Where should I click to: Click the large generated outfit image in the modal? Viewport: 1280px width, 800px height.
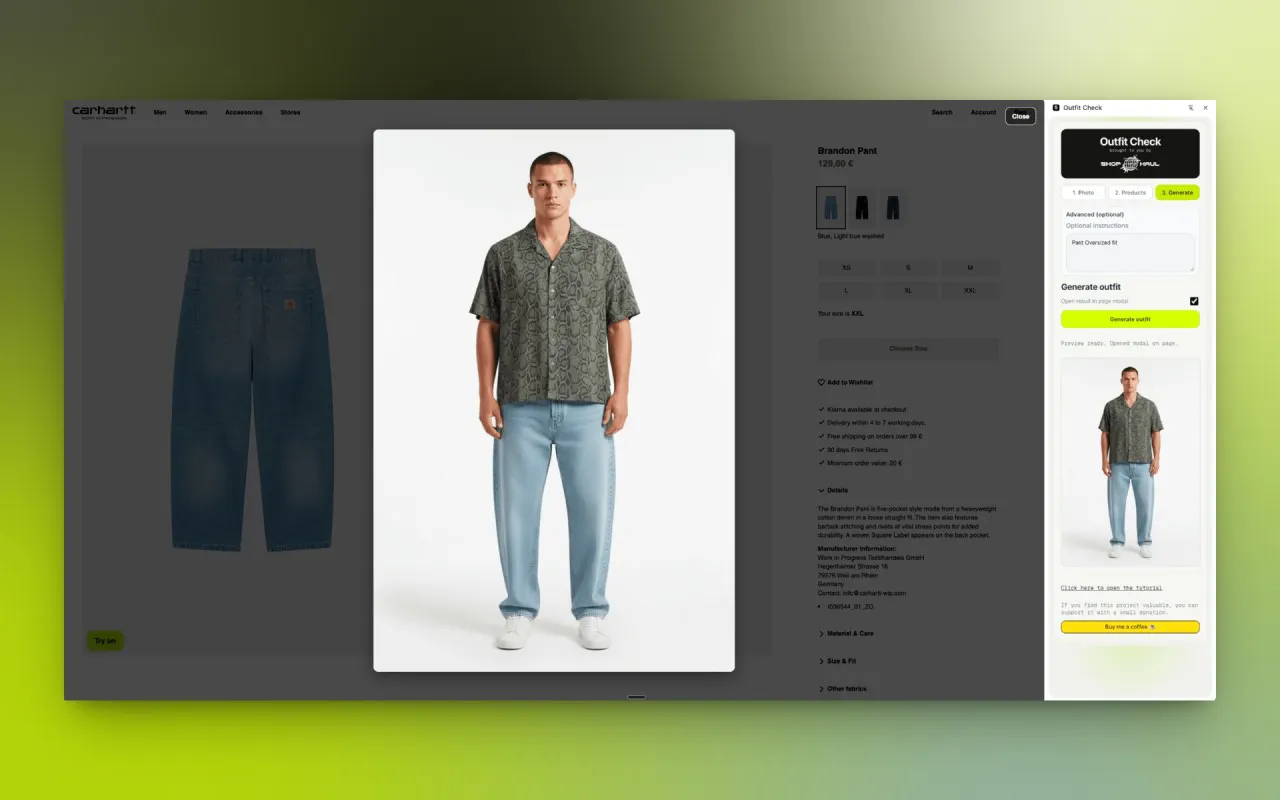tap(554, 400)
